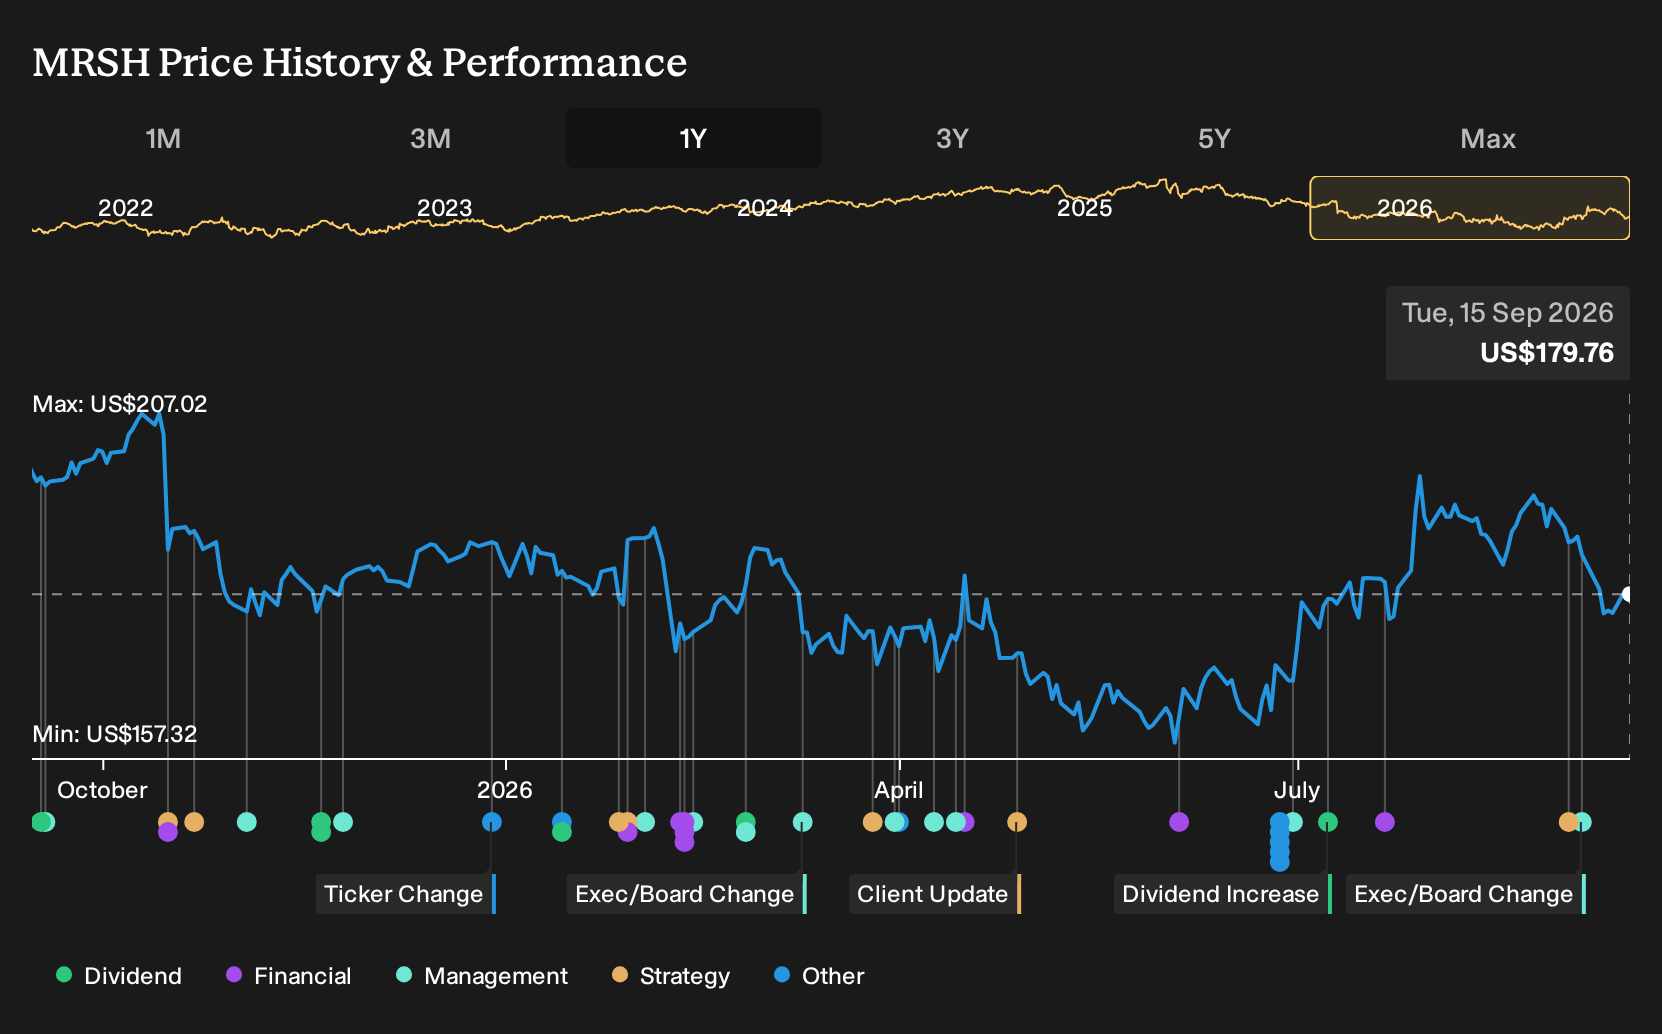Toggle the Dividend legend category

(119, 976)
